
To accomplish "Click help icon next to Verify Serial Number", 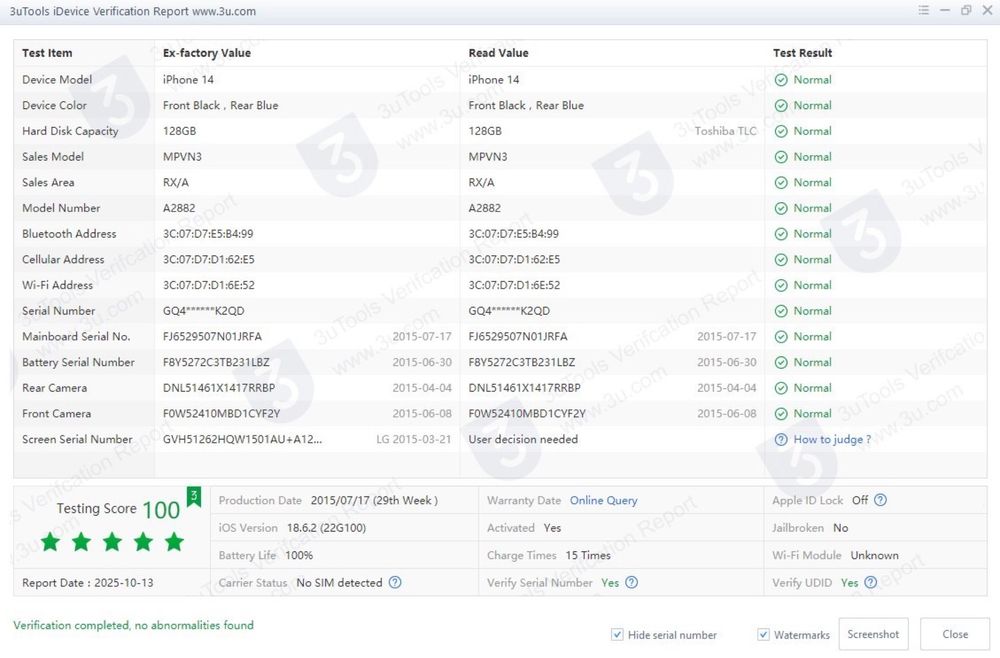I will click(631, 582).
